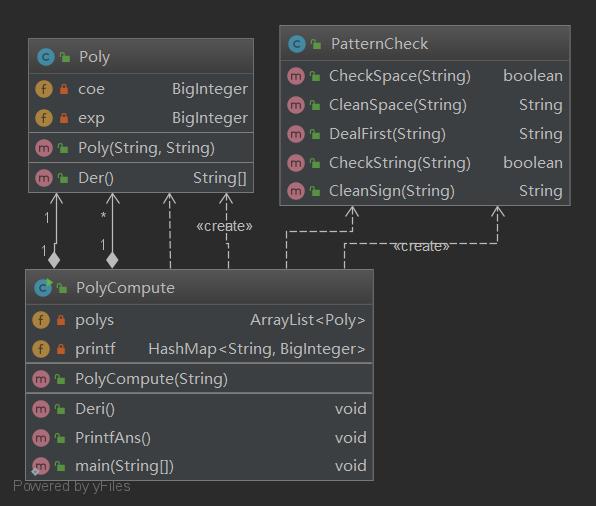The image size is (596, 506).
Task: Click the static method icon of main(String[])
Action: point(41,466)
